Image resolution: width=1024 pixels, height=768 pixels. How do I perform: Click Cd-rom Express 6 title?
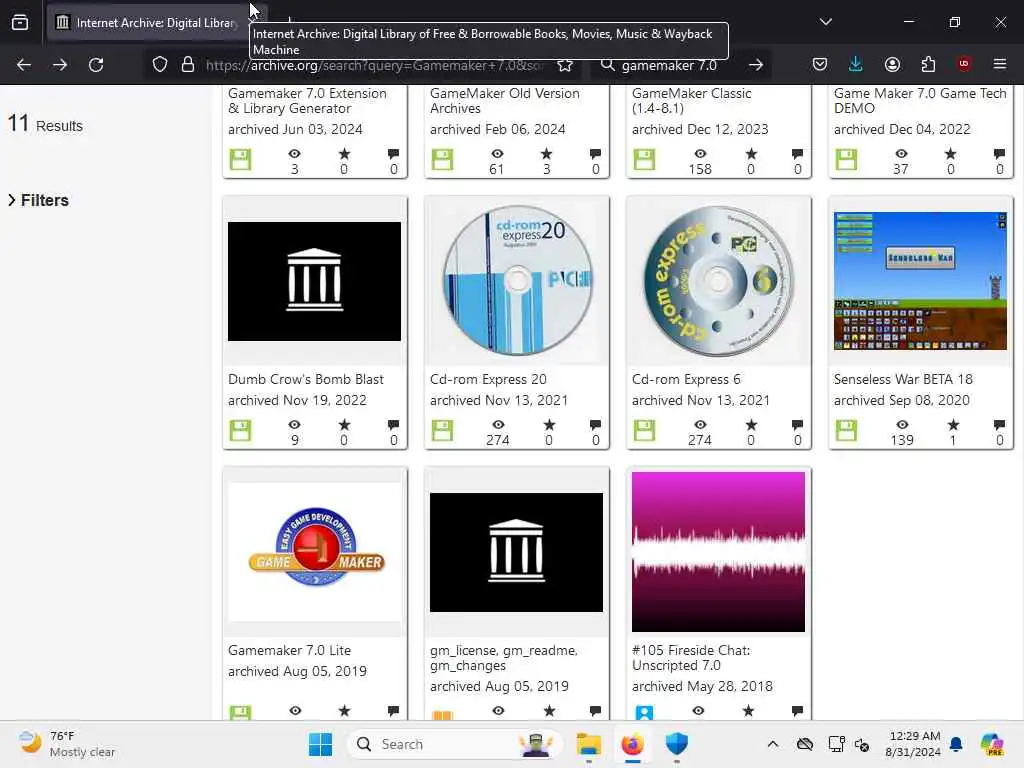686,379
